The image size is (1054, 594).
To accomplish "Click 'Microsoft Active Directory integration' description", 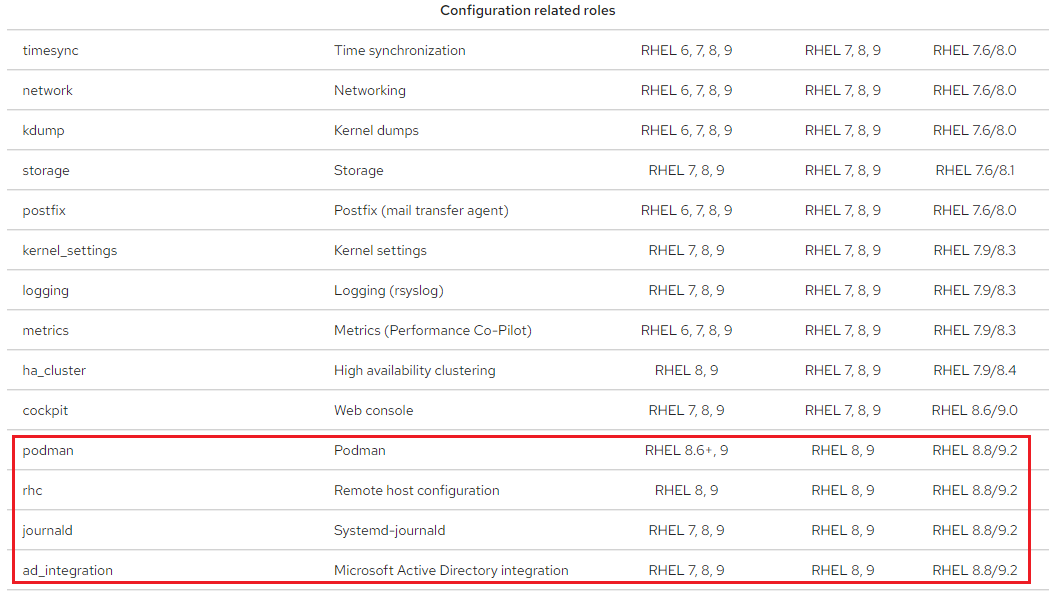I will [x=451, y=570].
